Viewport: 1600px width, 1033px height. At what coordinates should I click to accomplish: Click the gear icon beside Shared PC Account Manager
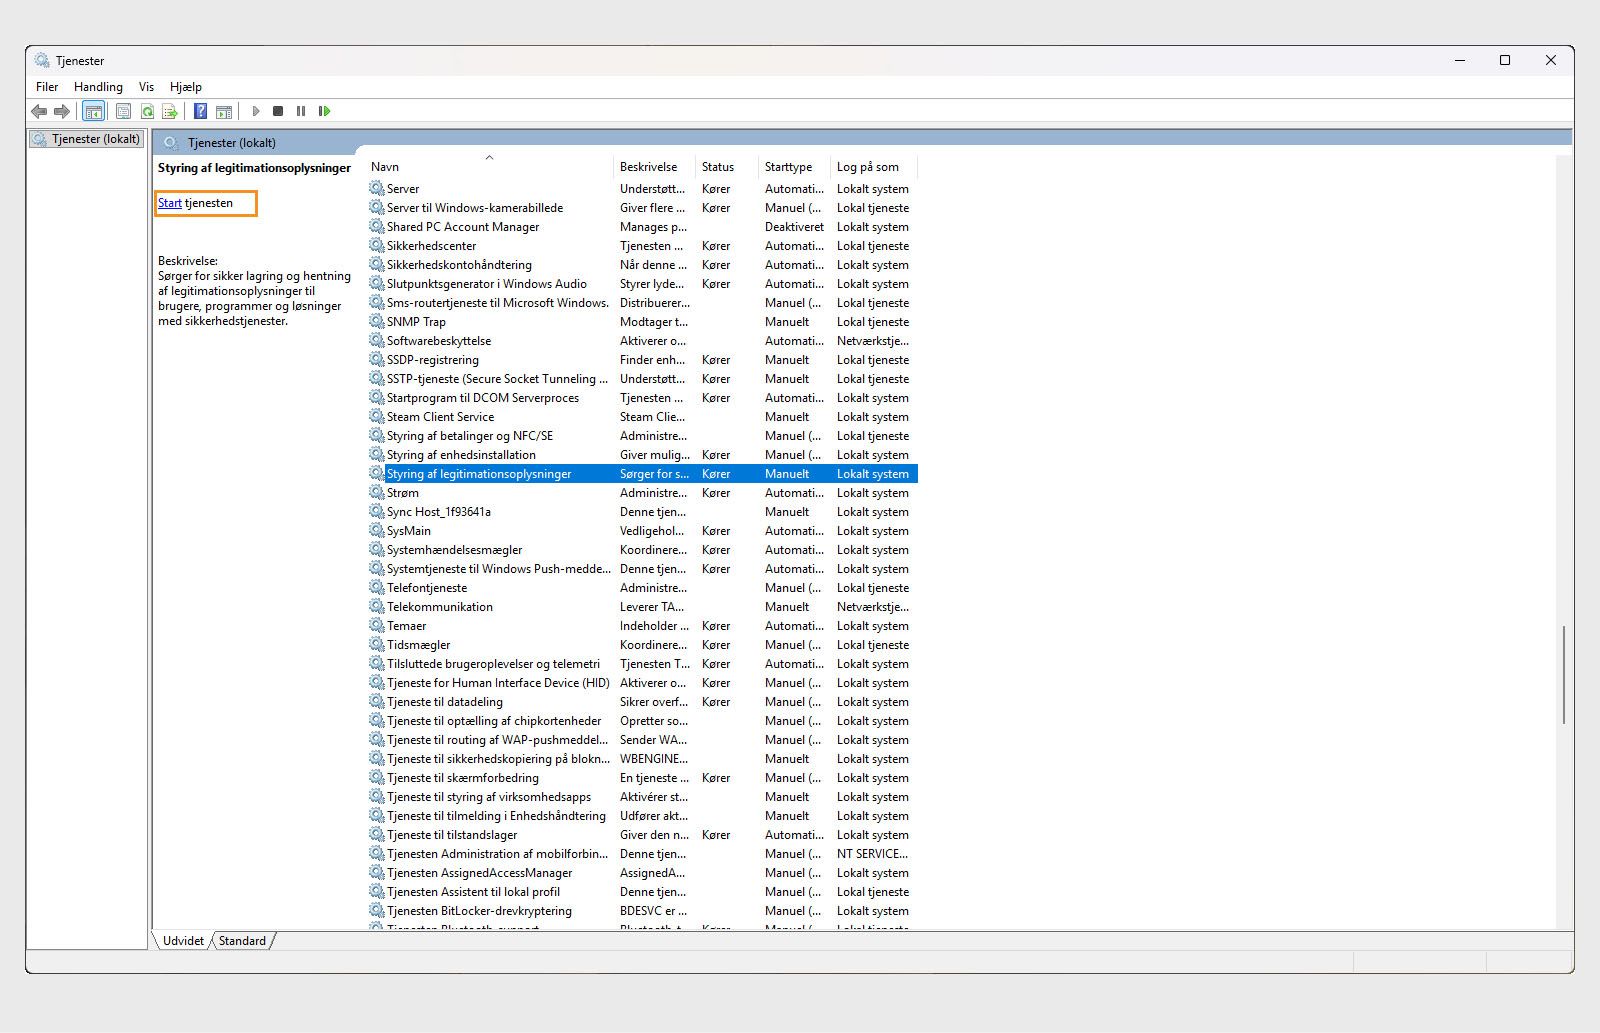[x=377, y=226]
